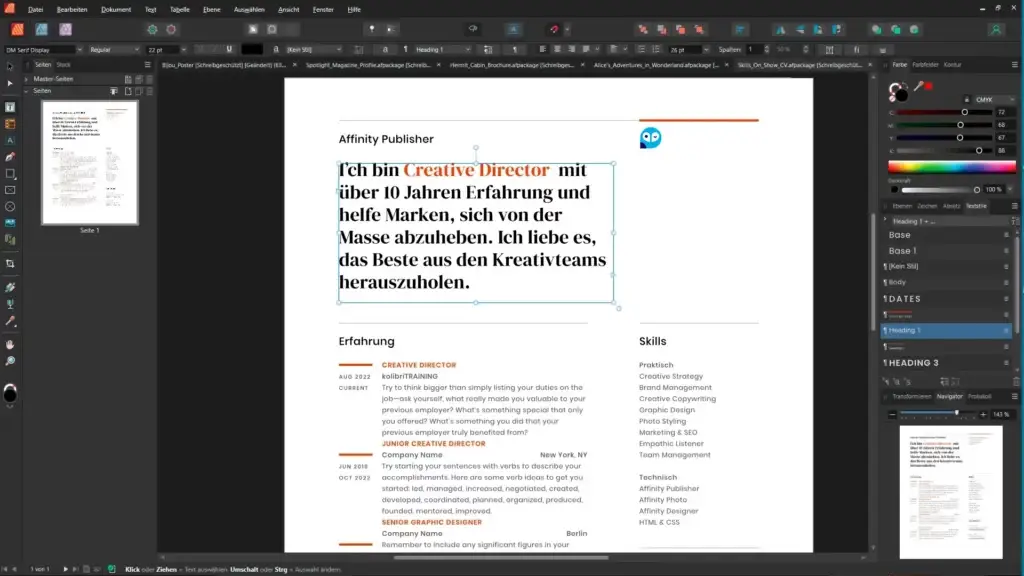Image resolution: width=1024 pixels, height=576 pixels.
Task: Adjust the Deckkraft opacity slider
Action: coord(941,189)
